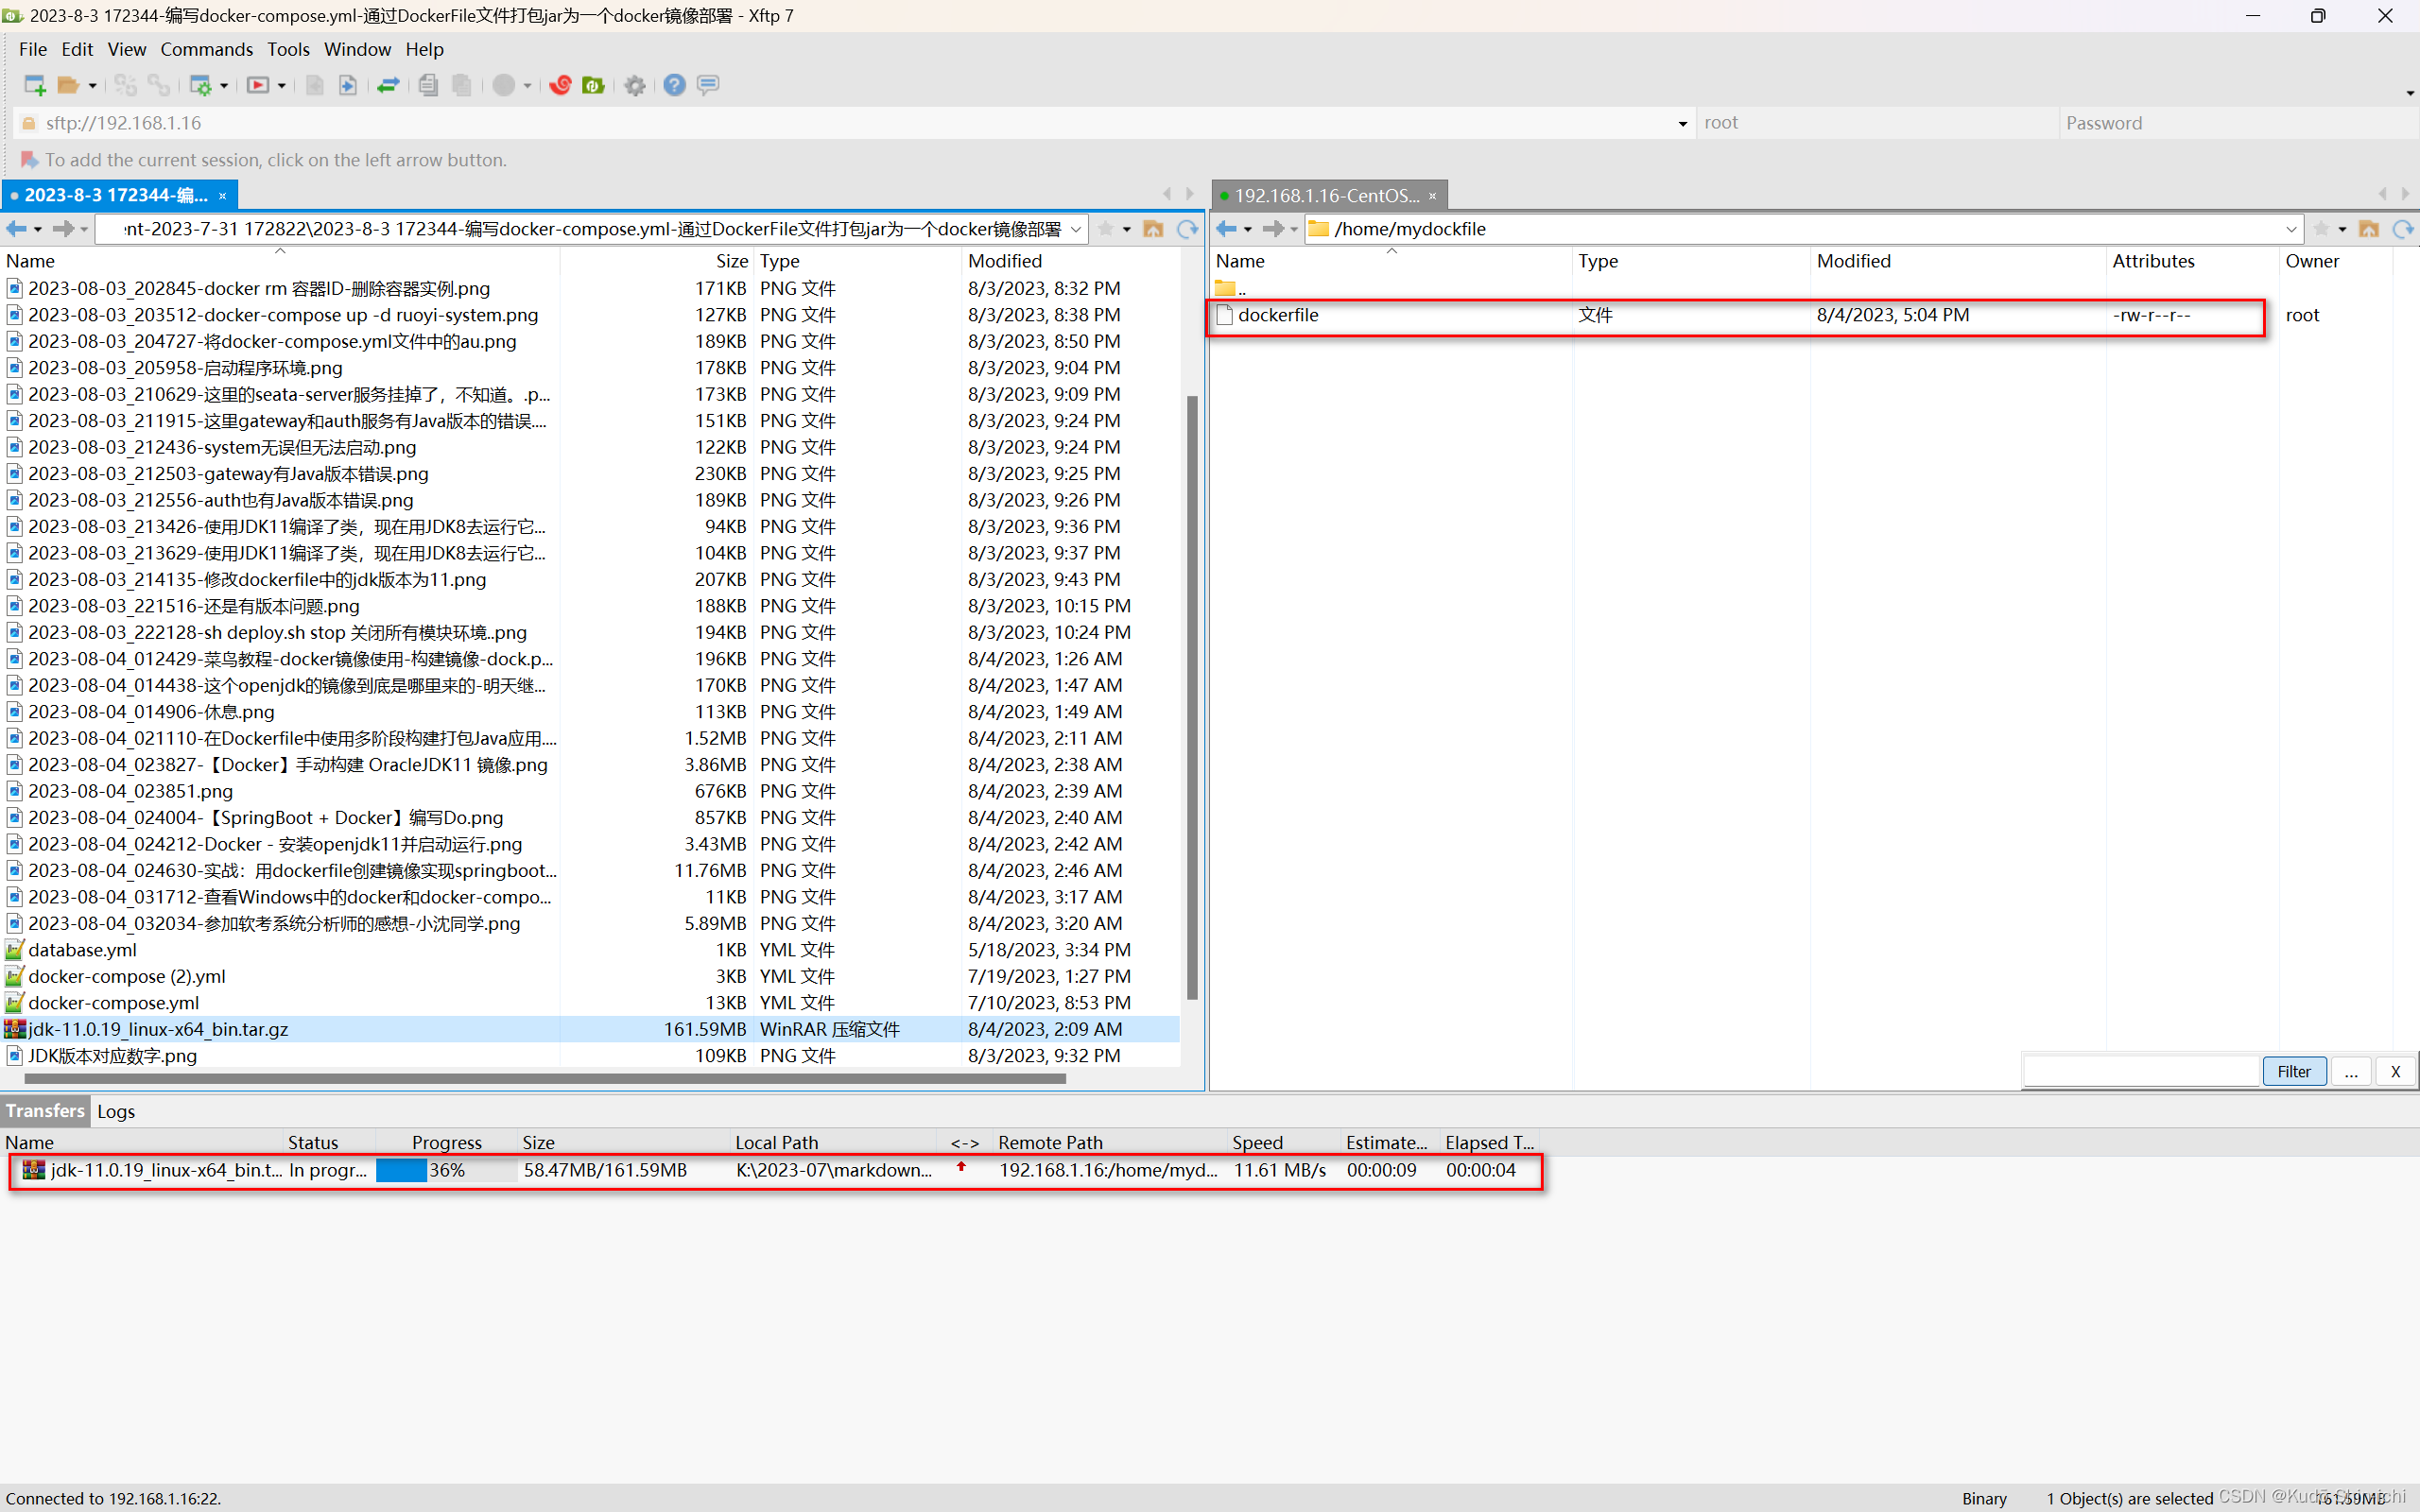Open the View menu
The image size is (2420, 1512).
click(127, 49)
